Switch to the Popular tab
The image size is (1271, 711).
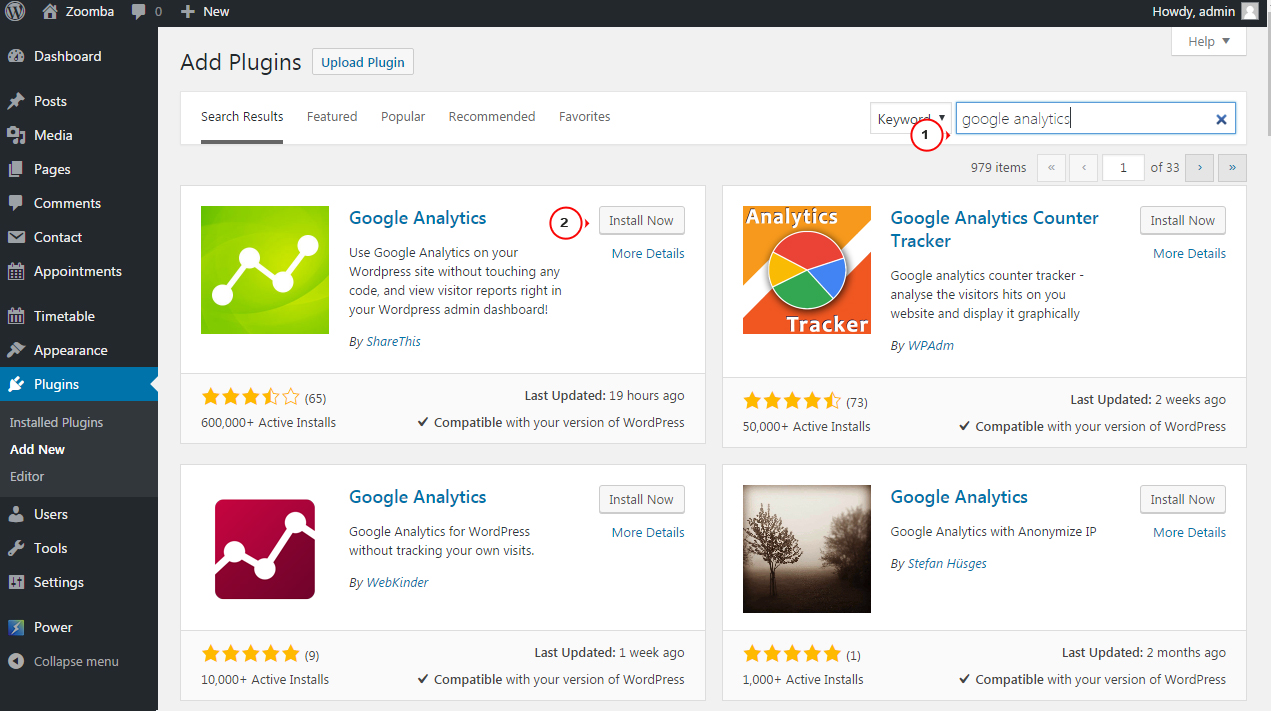pyautogui.click(x=403, y=117)
